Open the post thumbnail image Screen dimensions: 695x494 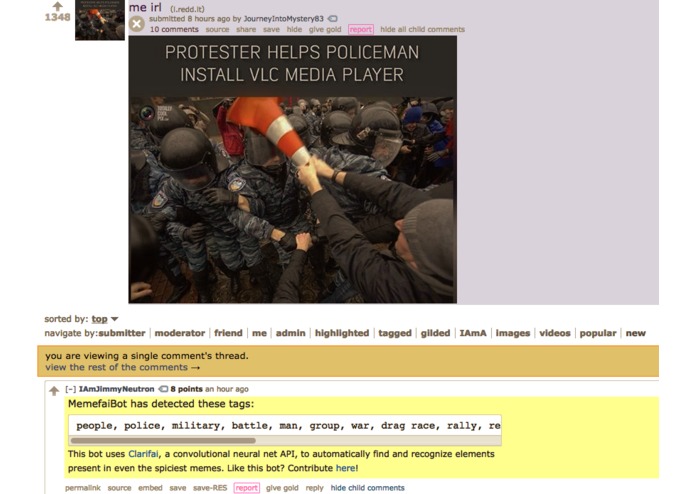pyautogui.click(x=100, y=20)
